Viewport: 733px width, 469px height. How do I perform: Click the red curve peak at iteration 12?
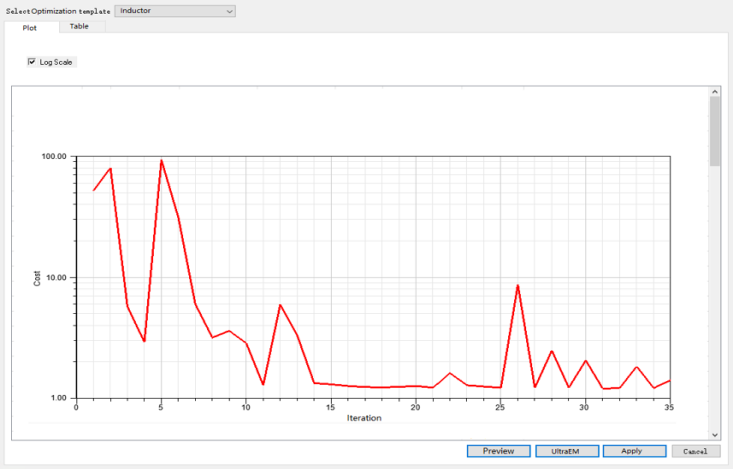point(280,305)
